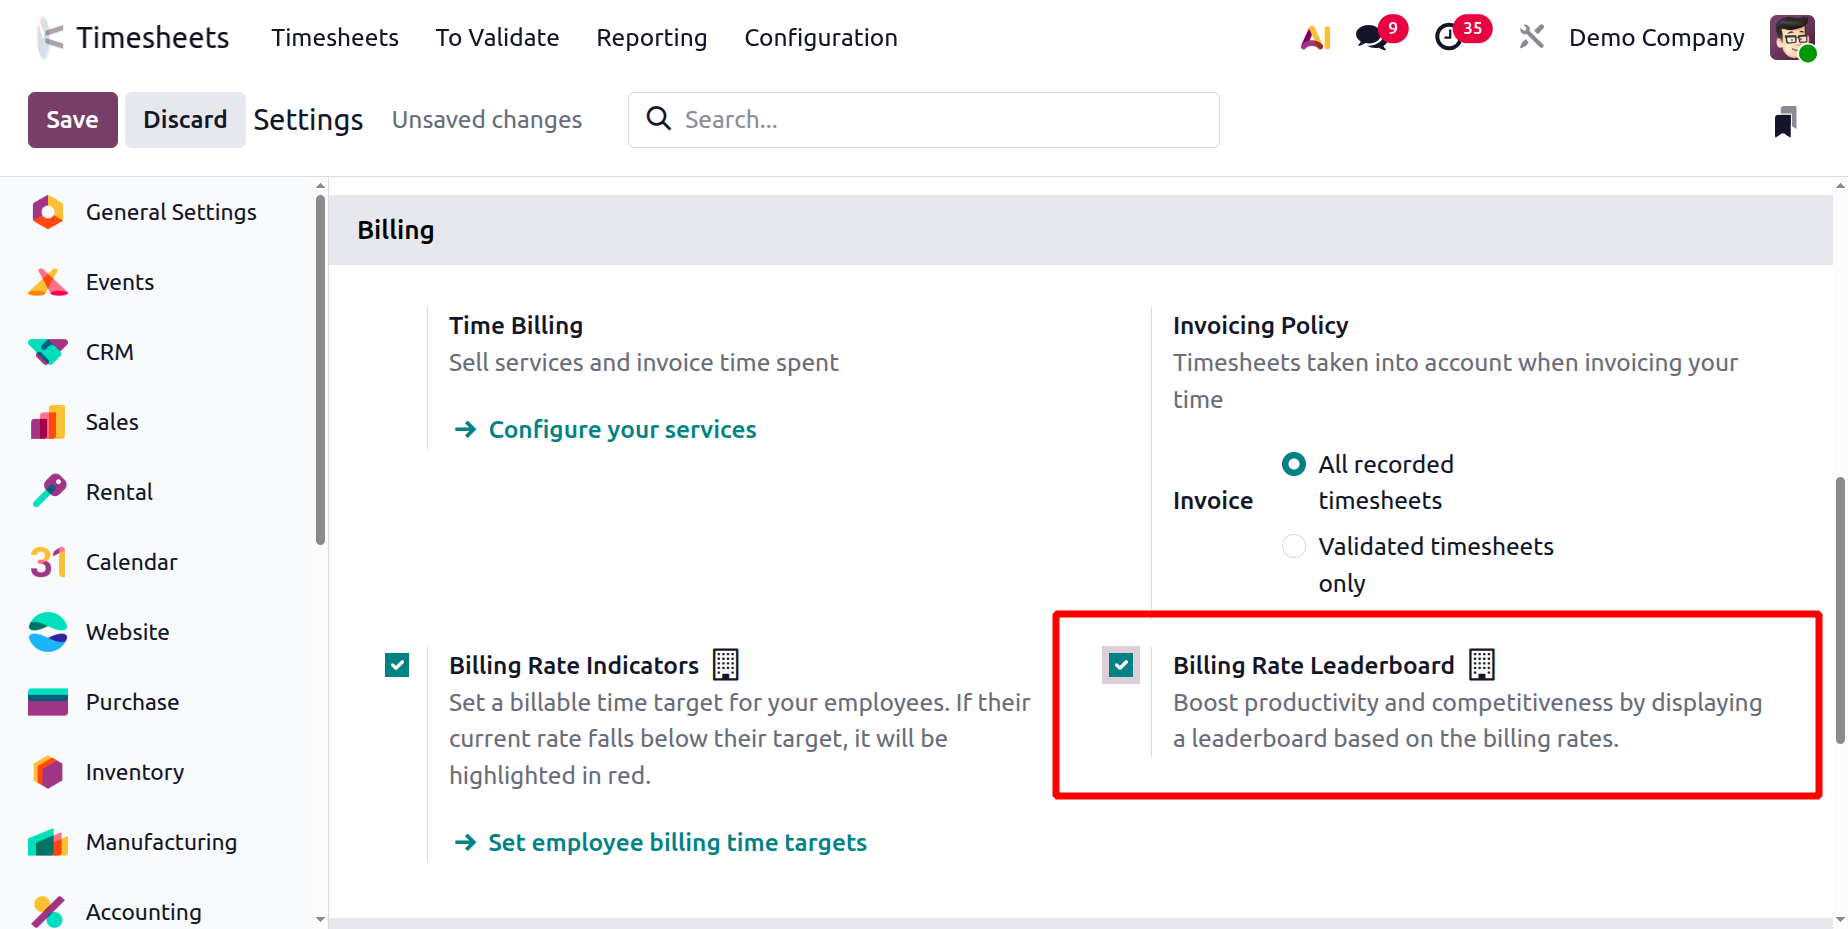The image size is (1848, 929).
Task: Toggle the Billing Rate Leaderboard checkbox
Action: click(1121, 665)
